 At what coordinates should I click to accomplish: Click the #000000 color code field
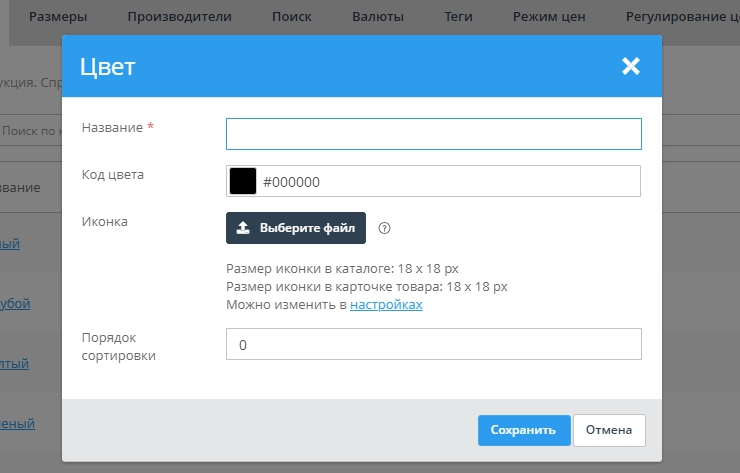(447, 182)
